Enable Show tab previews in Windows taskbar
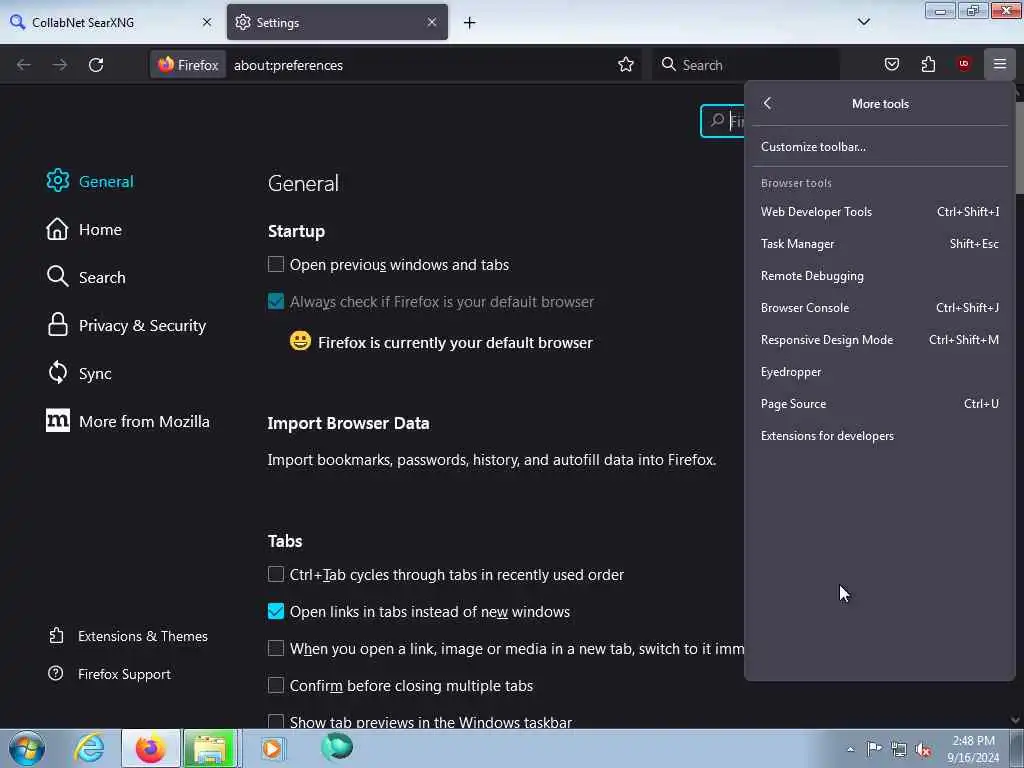This screenshot has height=768, width=1024. (276, 722)
